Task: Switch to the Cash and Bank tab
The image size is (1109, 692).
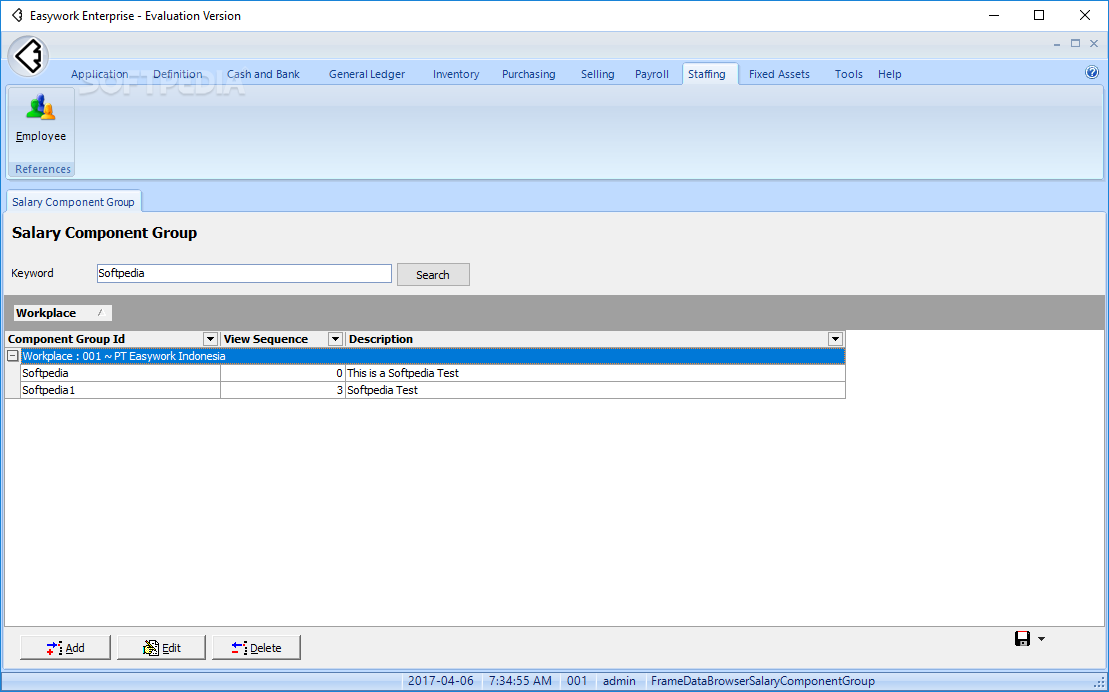Action: tap(263, 74)
